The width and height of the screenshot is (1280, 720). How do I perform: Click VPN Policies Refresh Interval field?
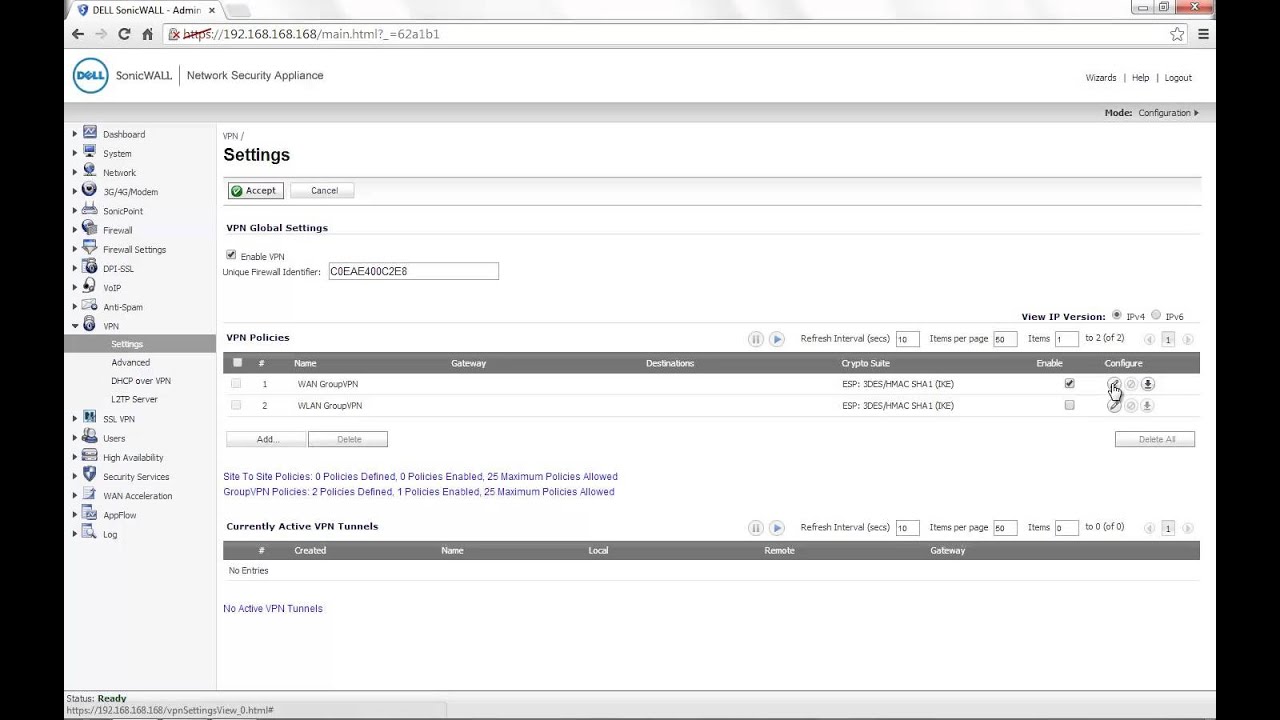point(907,339)
